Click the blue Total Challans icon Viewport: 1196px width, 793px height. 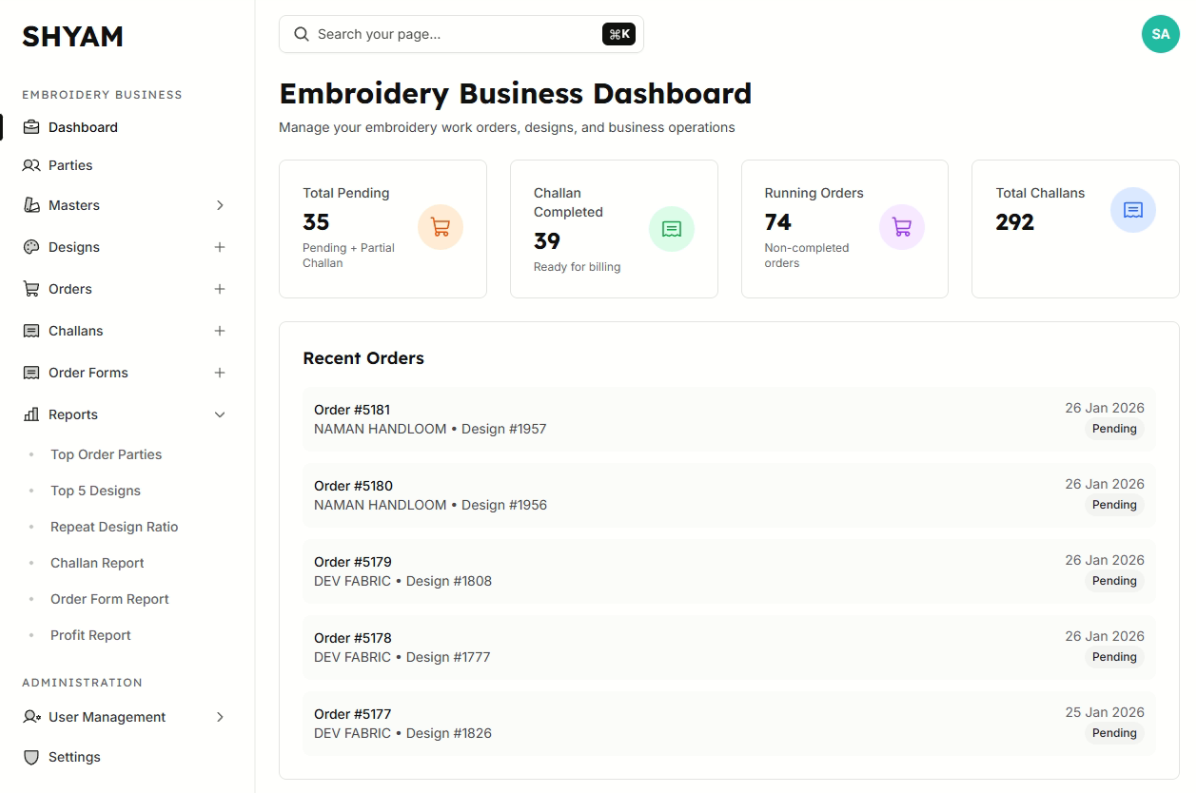coord(1132,210)
